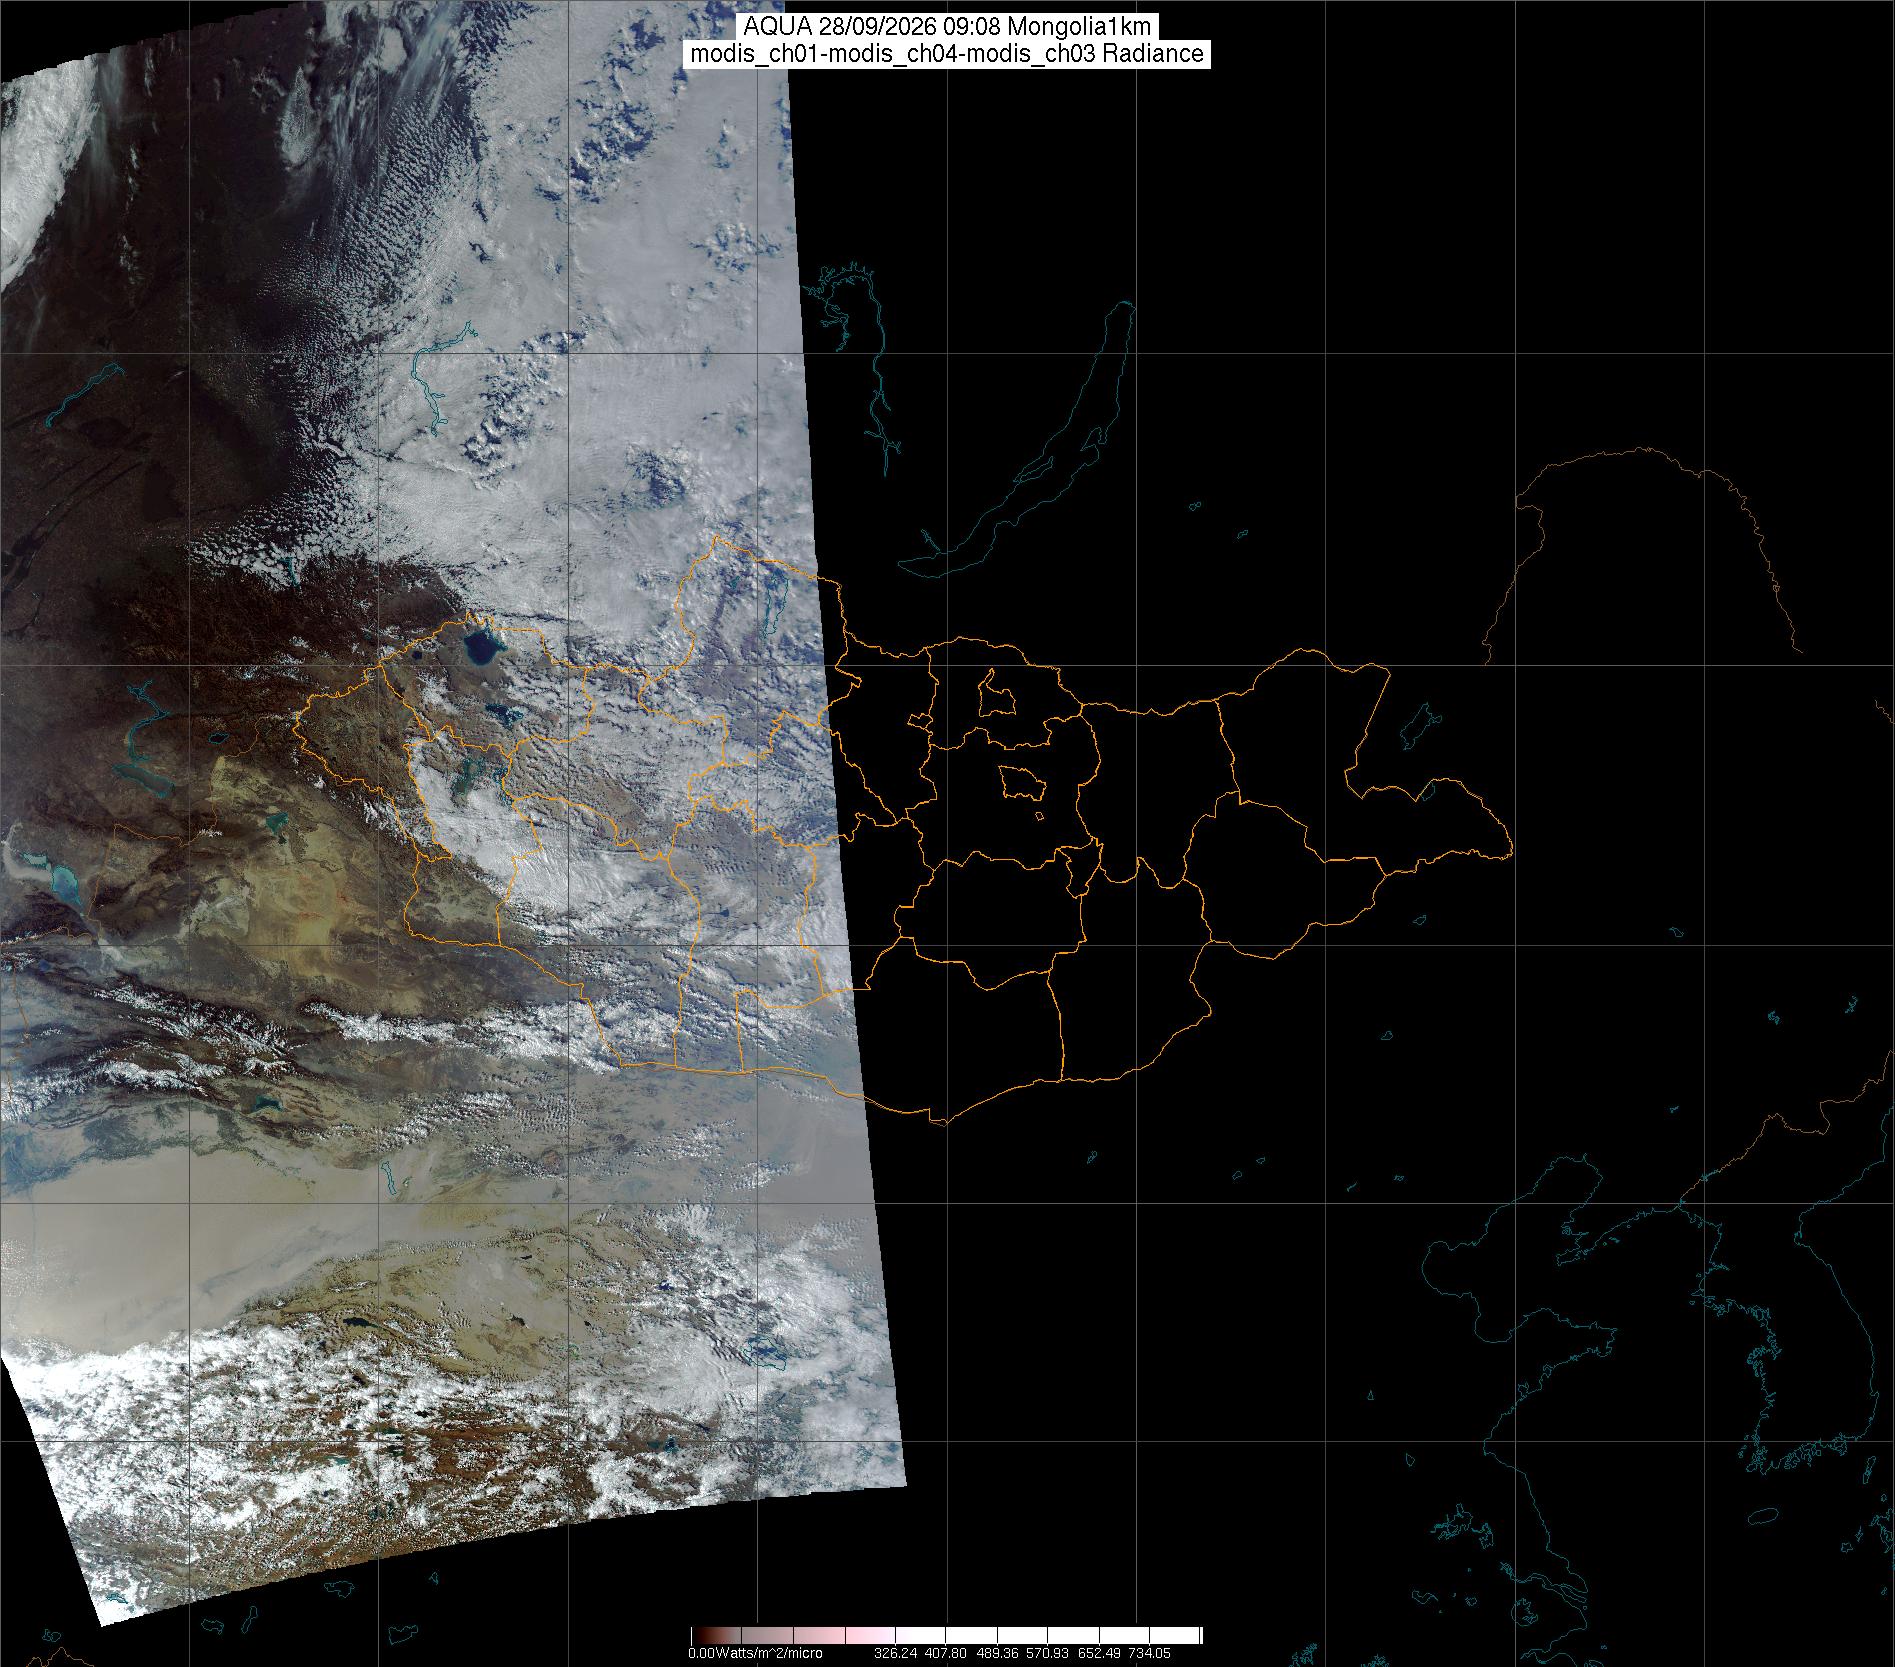1895x1667 pixels.
Task: Select the 326.24 value on radiance scale
Action: point(895,1652)
